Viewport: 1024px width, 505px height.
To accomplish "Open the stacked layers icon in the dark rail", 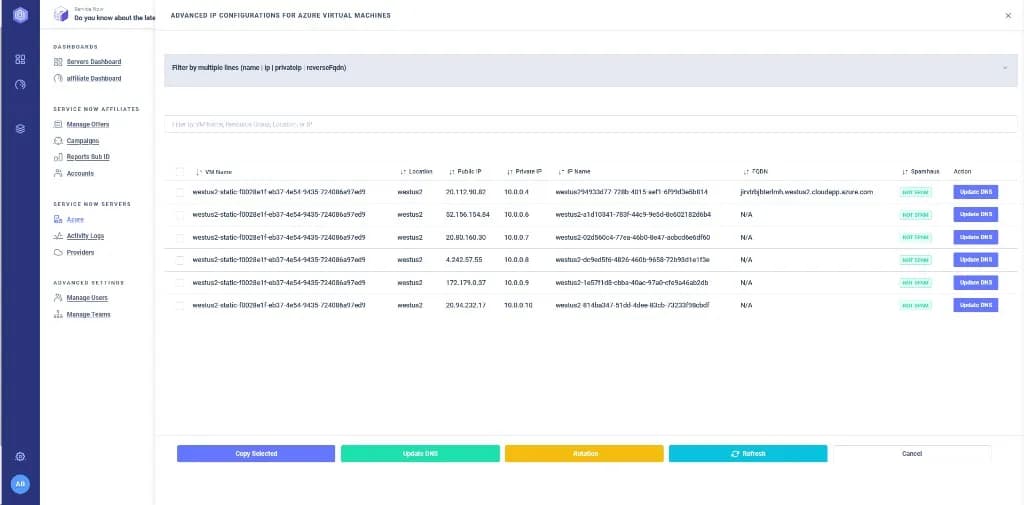I will point(20,129).
